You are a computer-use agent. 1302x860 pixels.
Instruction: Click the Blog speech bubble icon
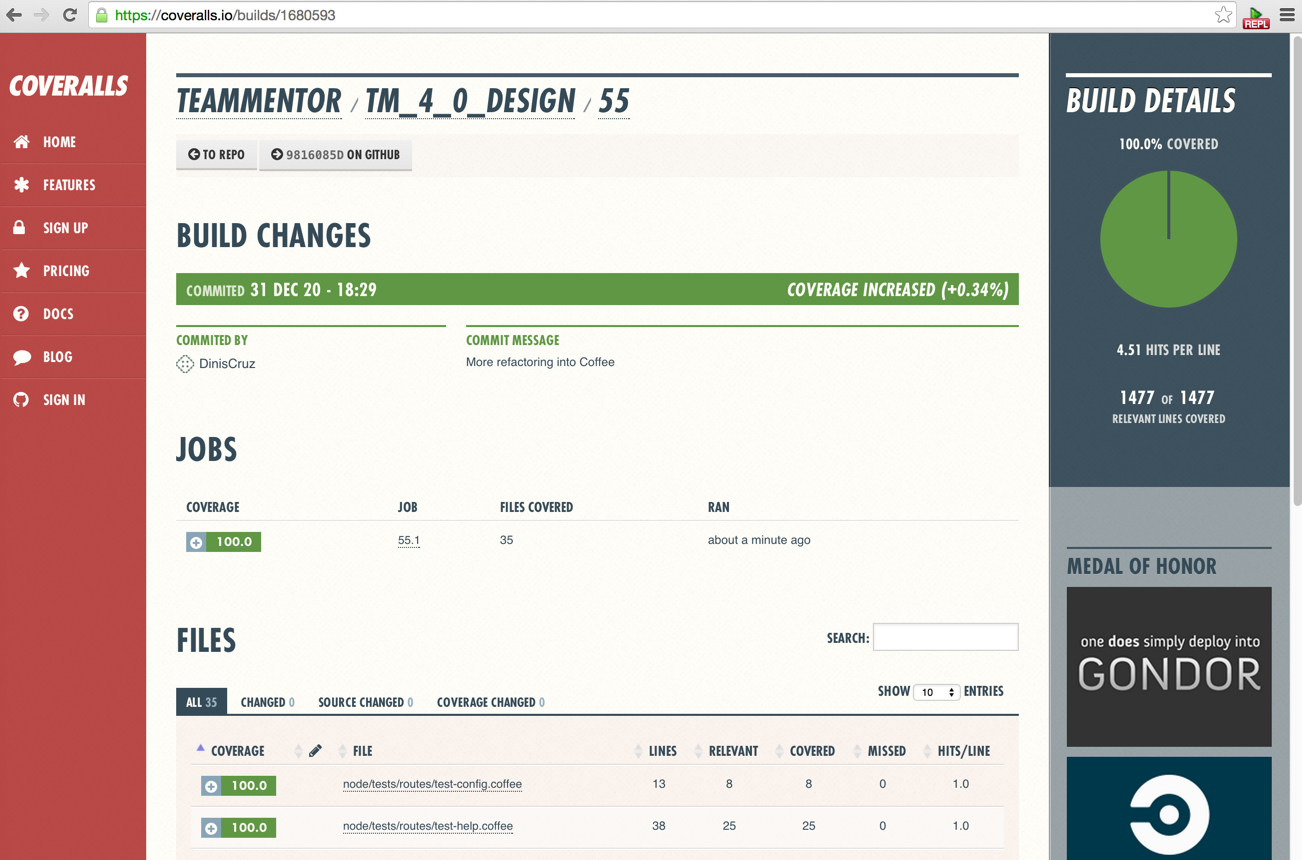coord(21,357)
